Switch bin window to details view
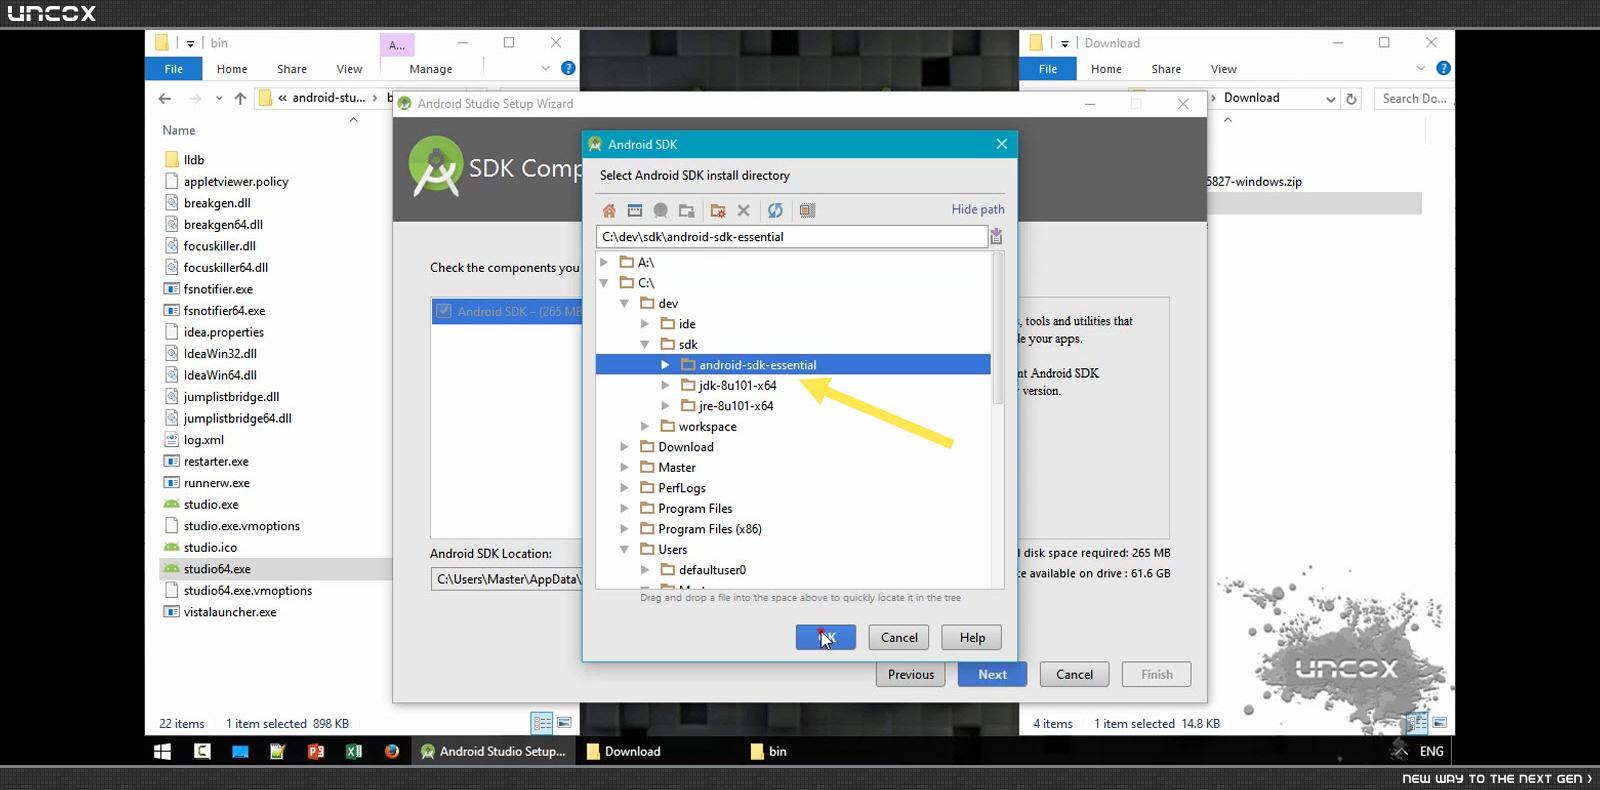Screen dimensions: 1600x790 542,723
